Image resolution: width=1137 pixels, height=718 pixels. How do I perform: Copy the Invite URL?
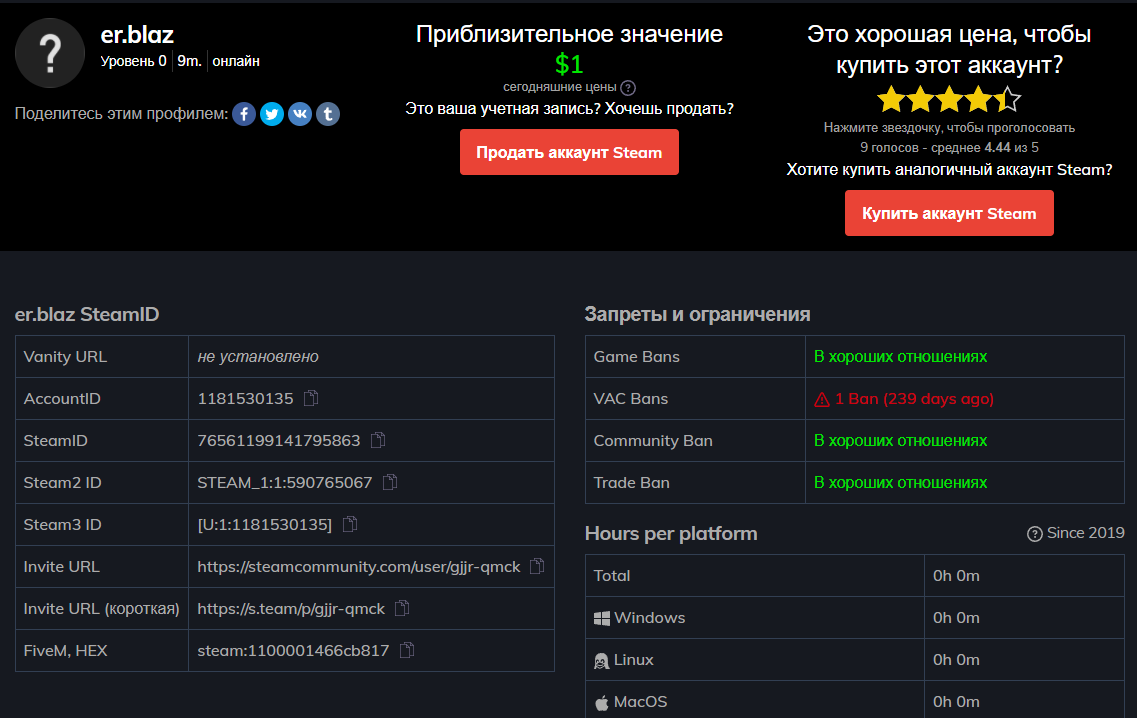click(x=537, y=566)
